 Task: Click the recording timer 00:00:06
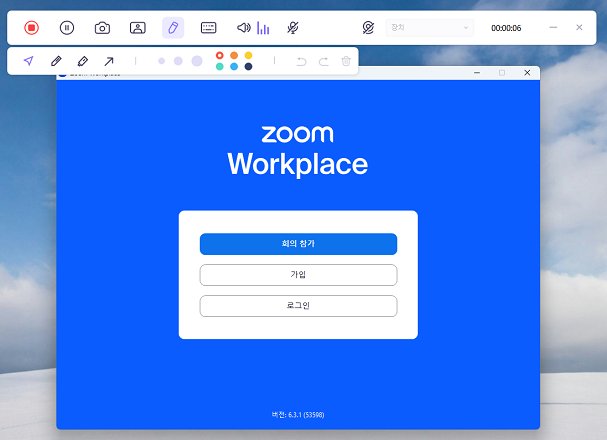pos(506,28)
